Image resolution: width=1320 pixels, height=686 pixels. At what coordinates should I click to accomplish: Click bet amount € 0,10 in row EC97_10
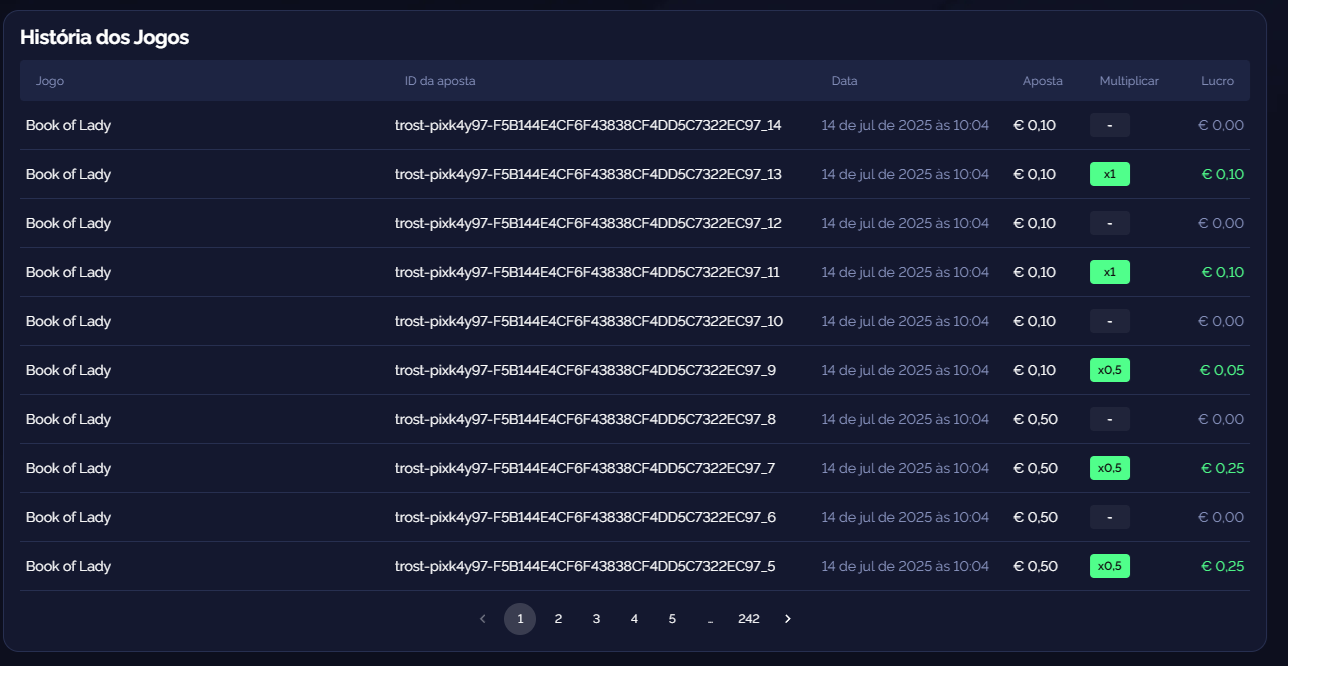tap(1035, 321)
